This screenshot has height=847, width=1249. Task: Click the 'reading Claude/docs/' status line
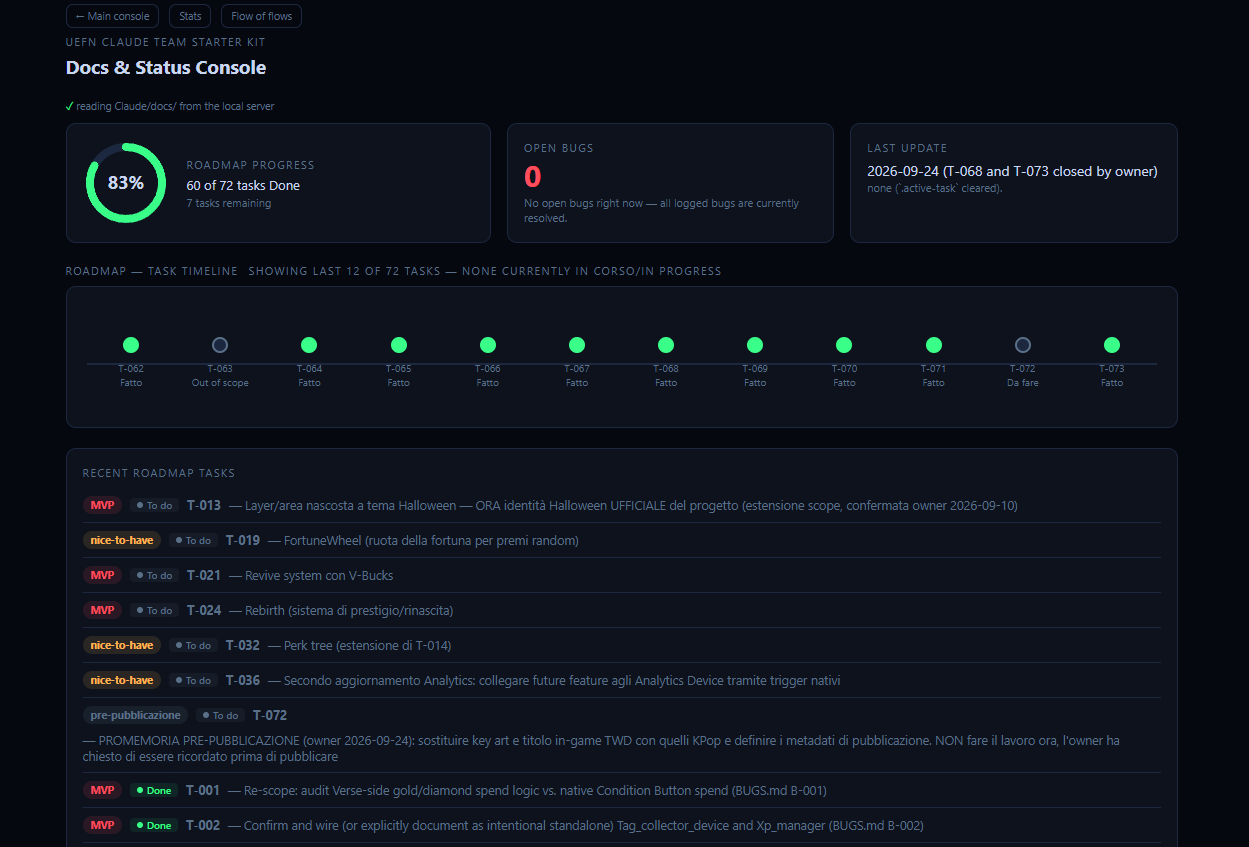170,106
